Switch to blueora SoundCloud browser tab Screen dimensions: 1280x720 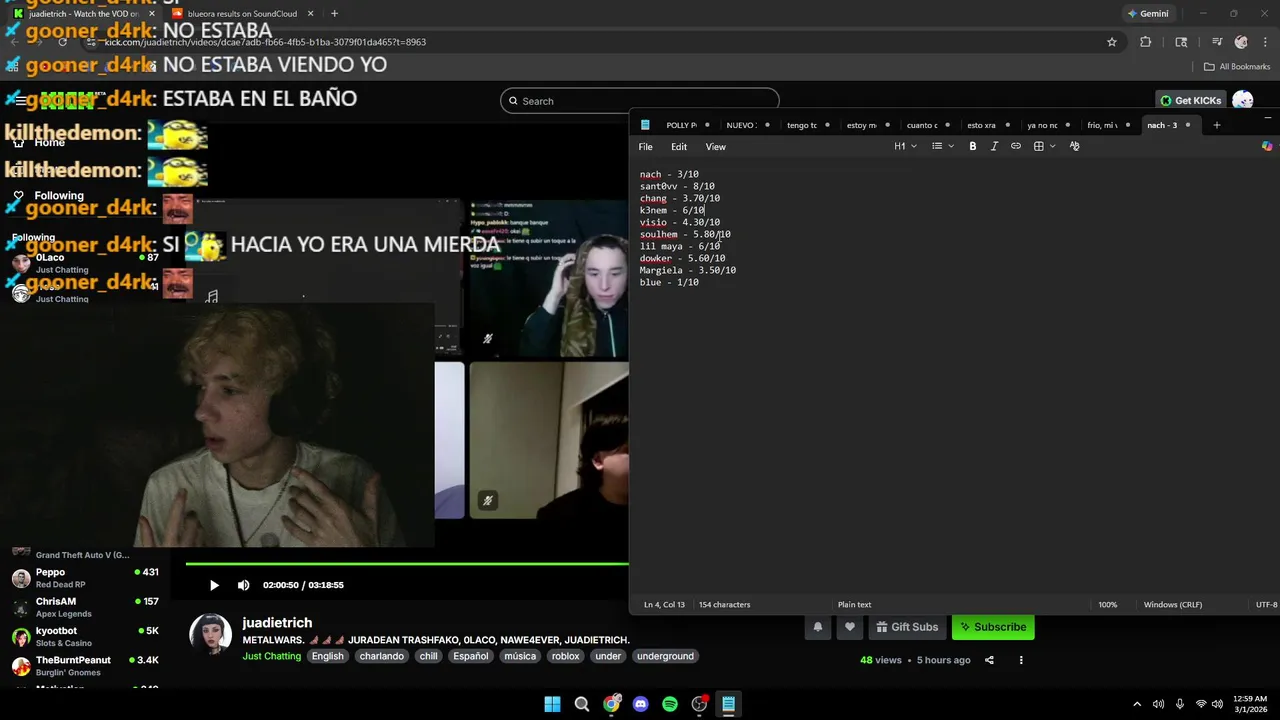point(241,14)
